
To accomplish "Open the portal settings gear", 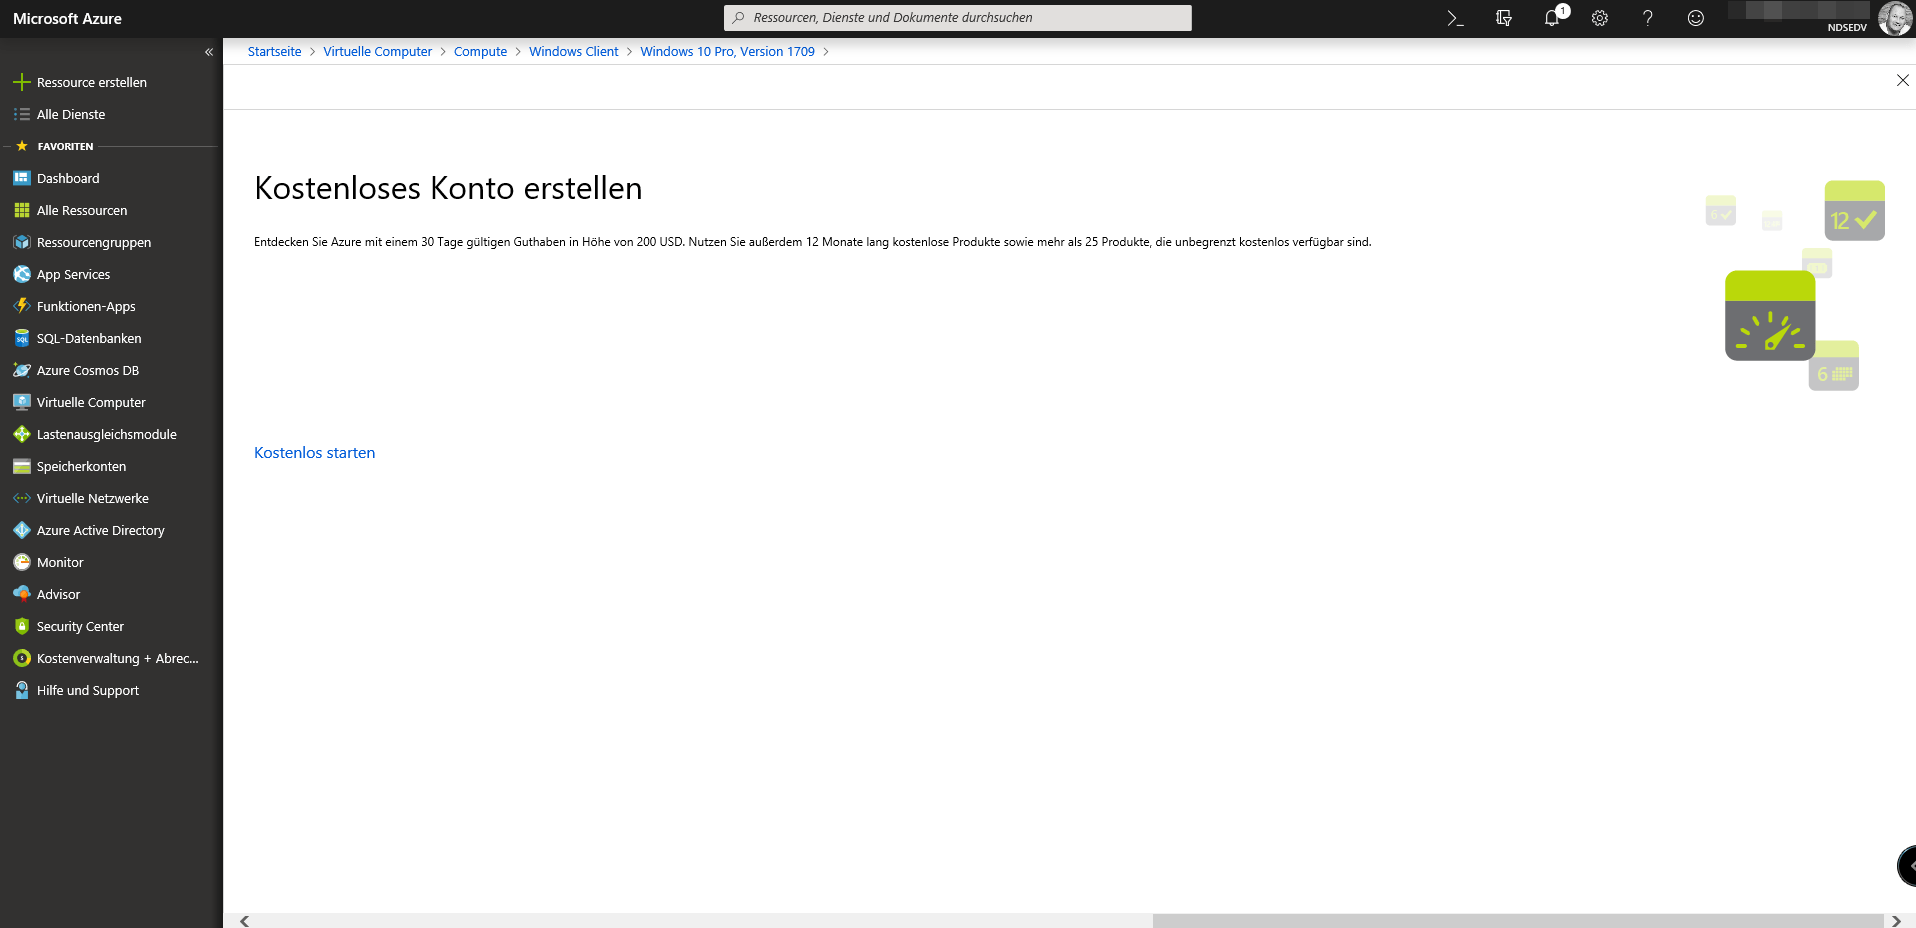I will [1599, 18].
